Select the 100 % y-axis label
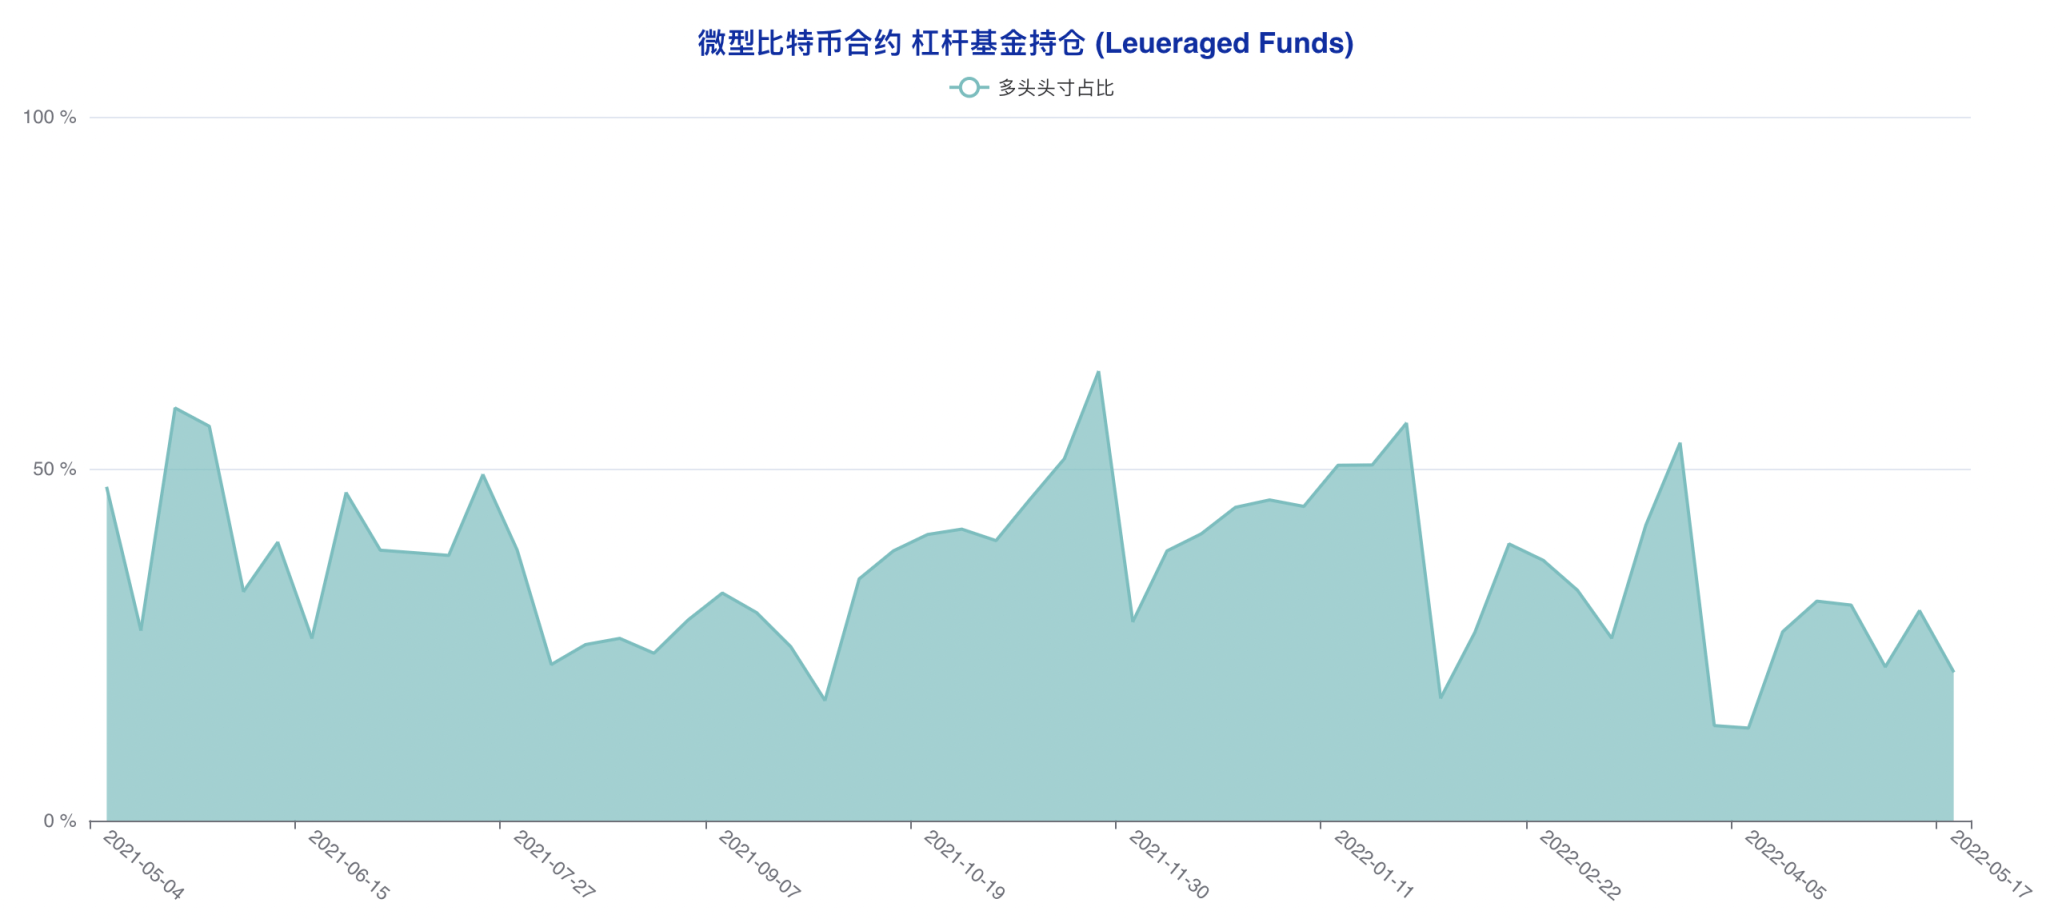Viewport: 2062px width, 923px height. click(x=50, y=117)
